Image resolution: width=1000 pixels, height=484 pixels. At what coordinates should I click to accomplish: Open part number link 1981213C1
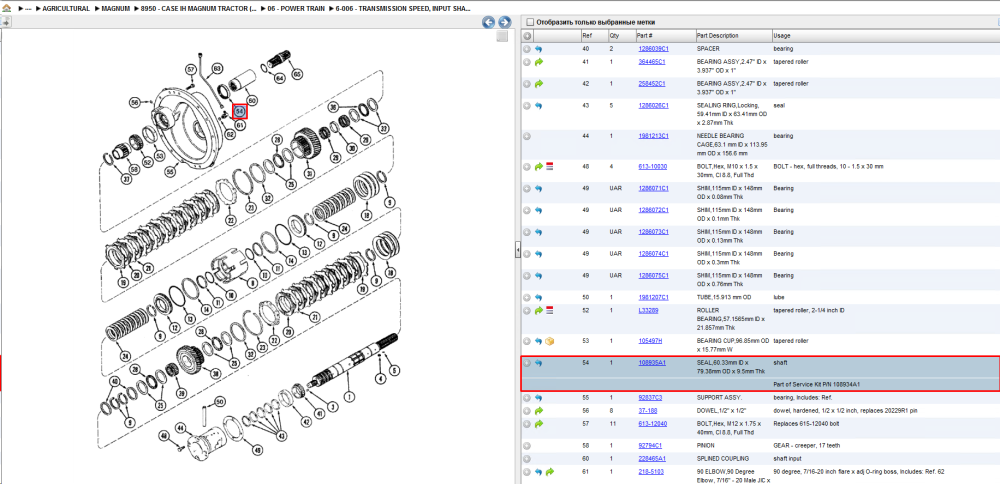(653, 136)
